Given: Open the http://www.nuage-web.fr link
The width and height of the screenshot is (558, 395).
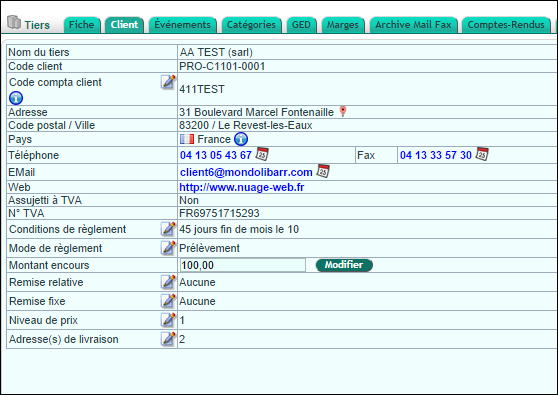Looking at the screenshot, I should (242, 187).
